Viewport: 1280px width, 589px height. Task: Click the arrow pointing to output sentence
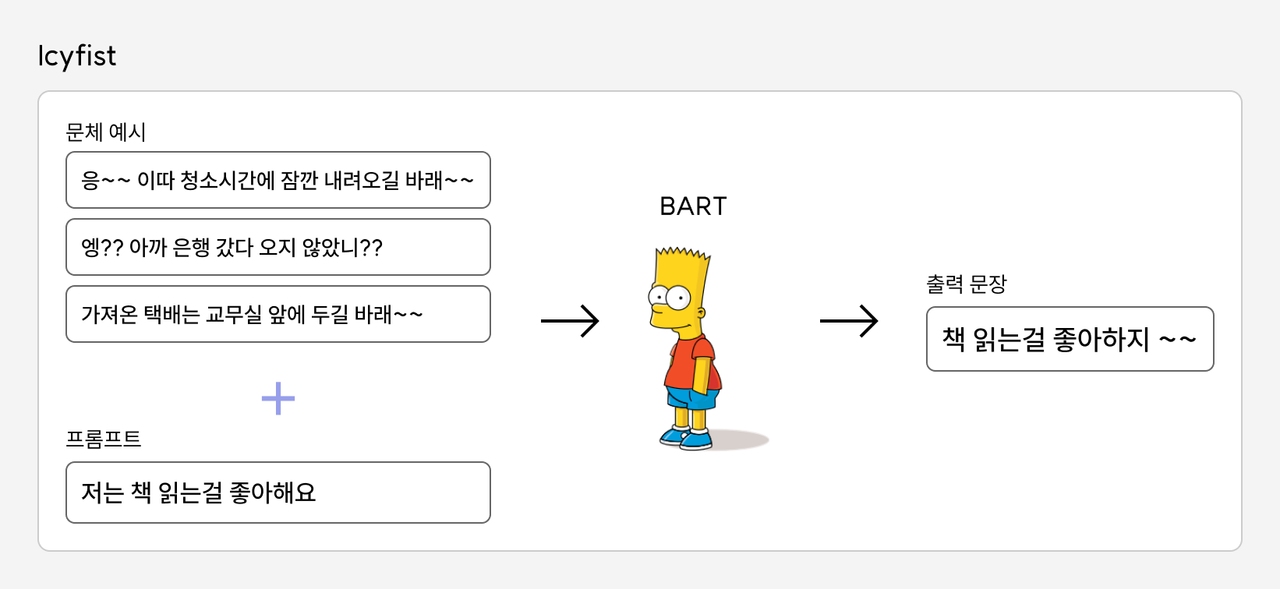coord(848,321)
